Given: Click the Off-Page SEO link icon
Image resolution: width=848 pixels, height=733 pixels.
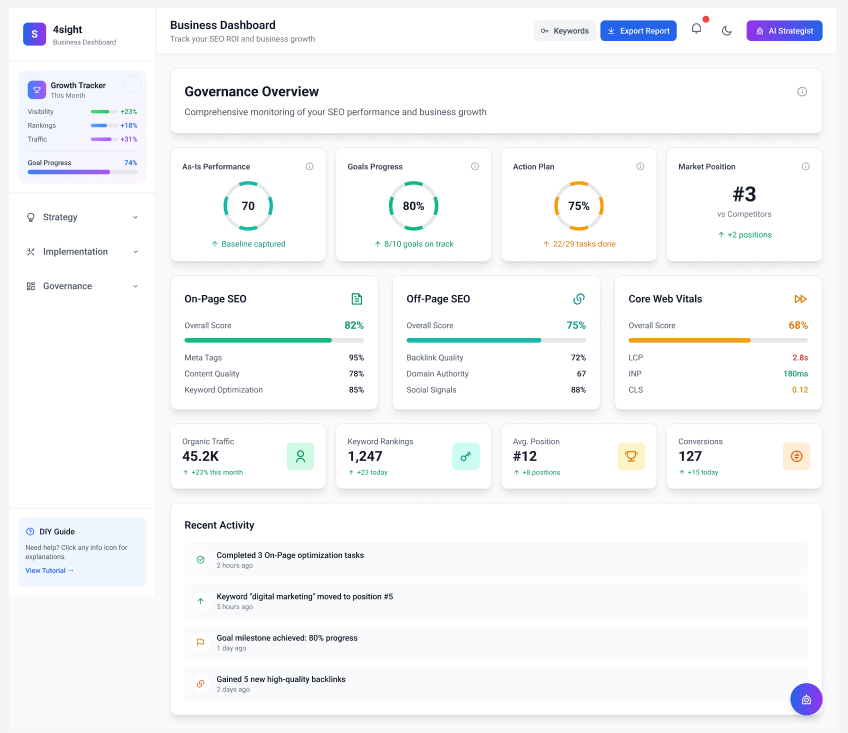Looking at the screenshot, I should pos(579,299).
